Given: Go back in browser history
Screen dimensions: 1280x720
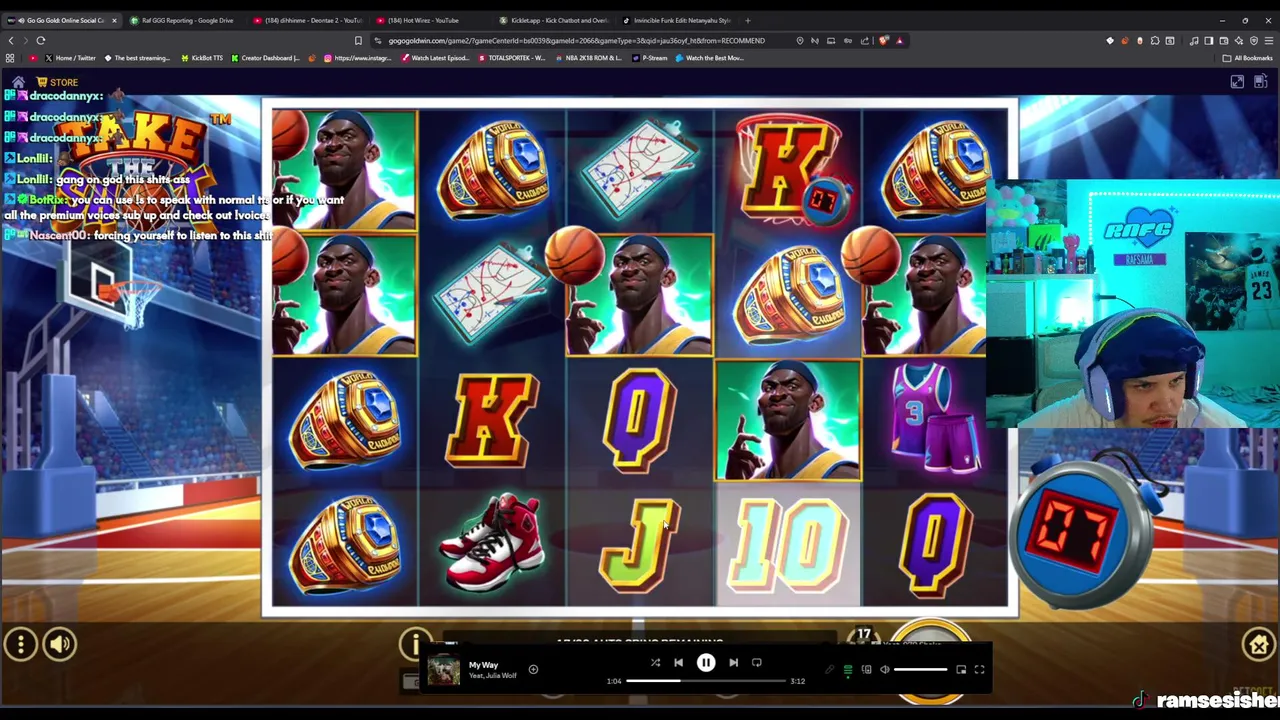Looking at the screenshot, I should (11, 41).
